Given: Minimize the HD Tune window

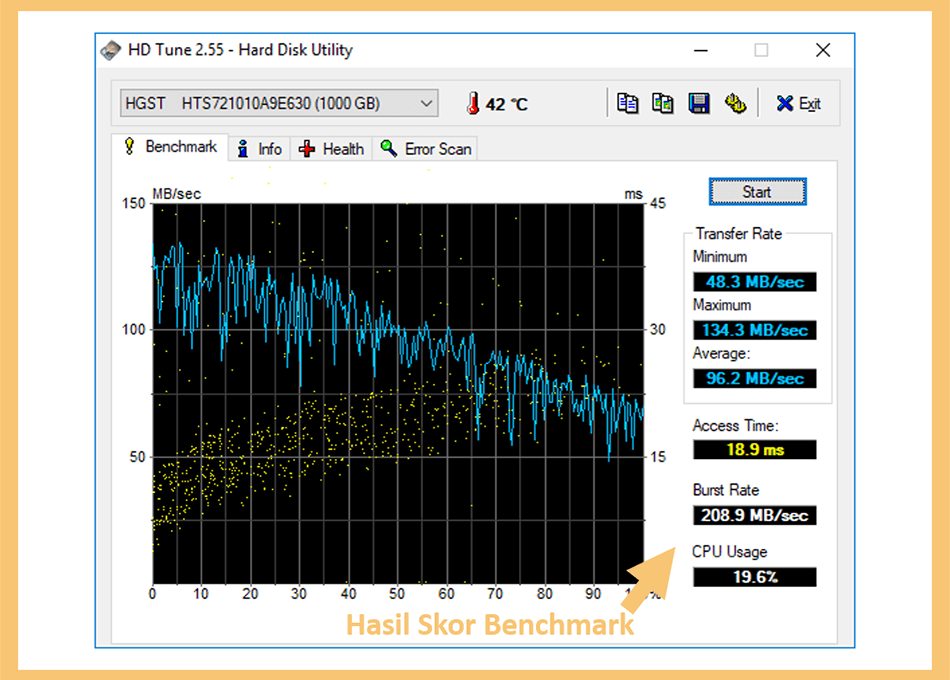Looking at the screenshot, I should (701, 50).
